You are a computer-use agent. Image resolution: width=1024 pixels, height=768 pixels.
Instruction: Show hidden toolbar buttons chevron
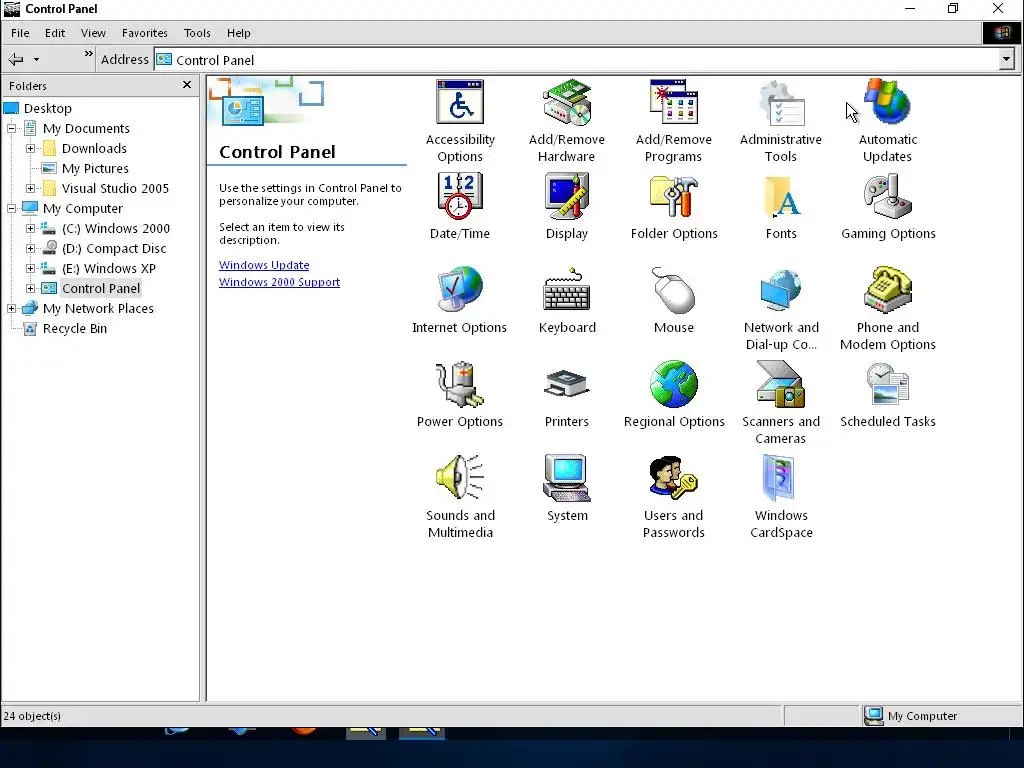click(x=88, y=54)
